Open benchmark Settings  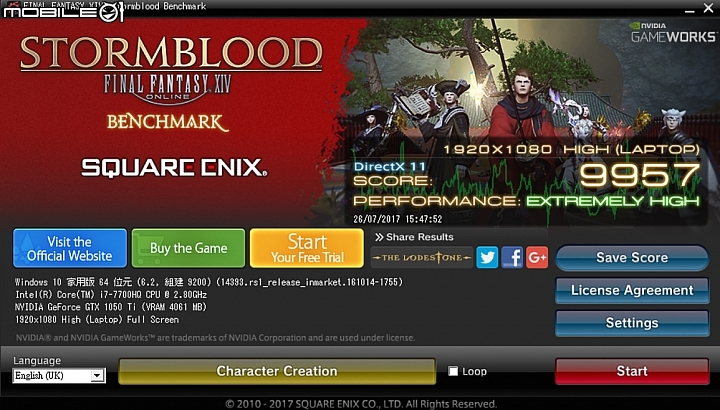pos(632,323)
